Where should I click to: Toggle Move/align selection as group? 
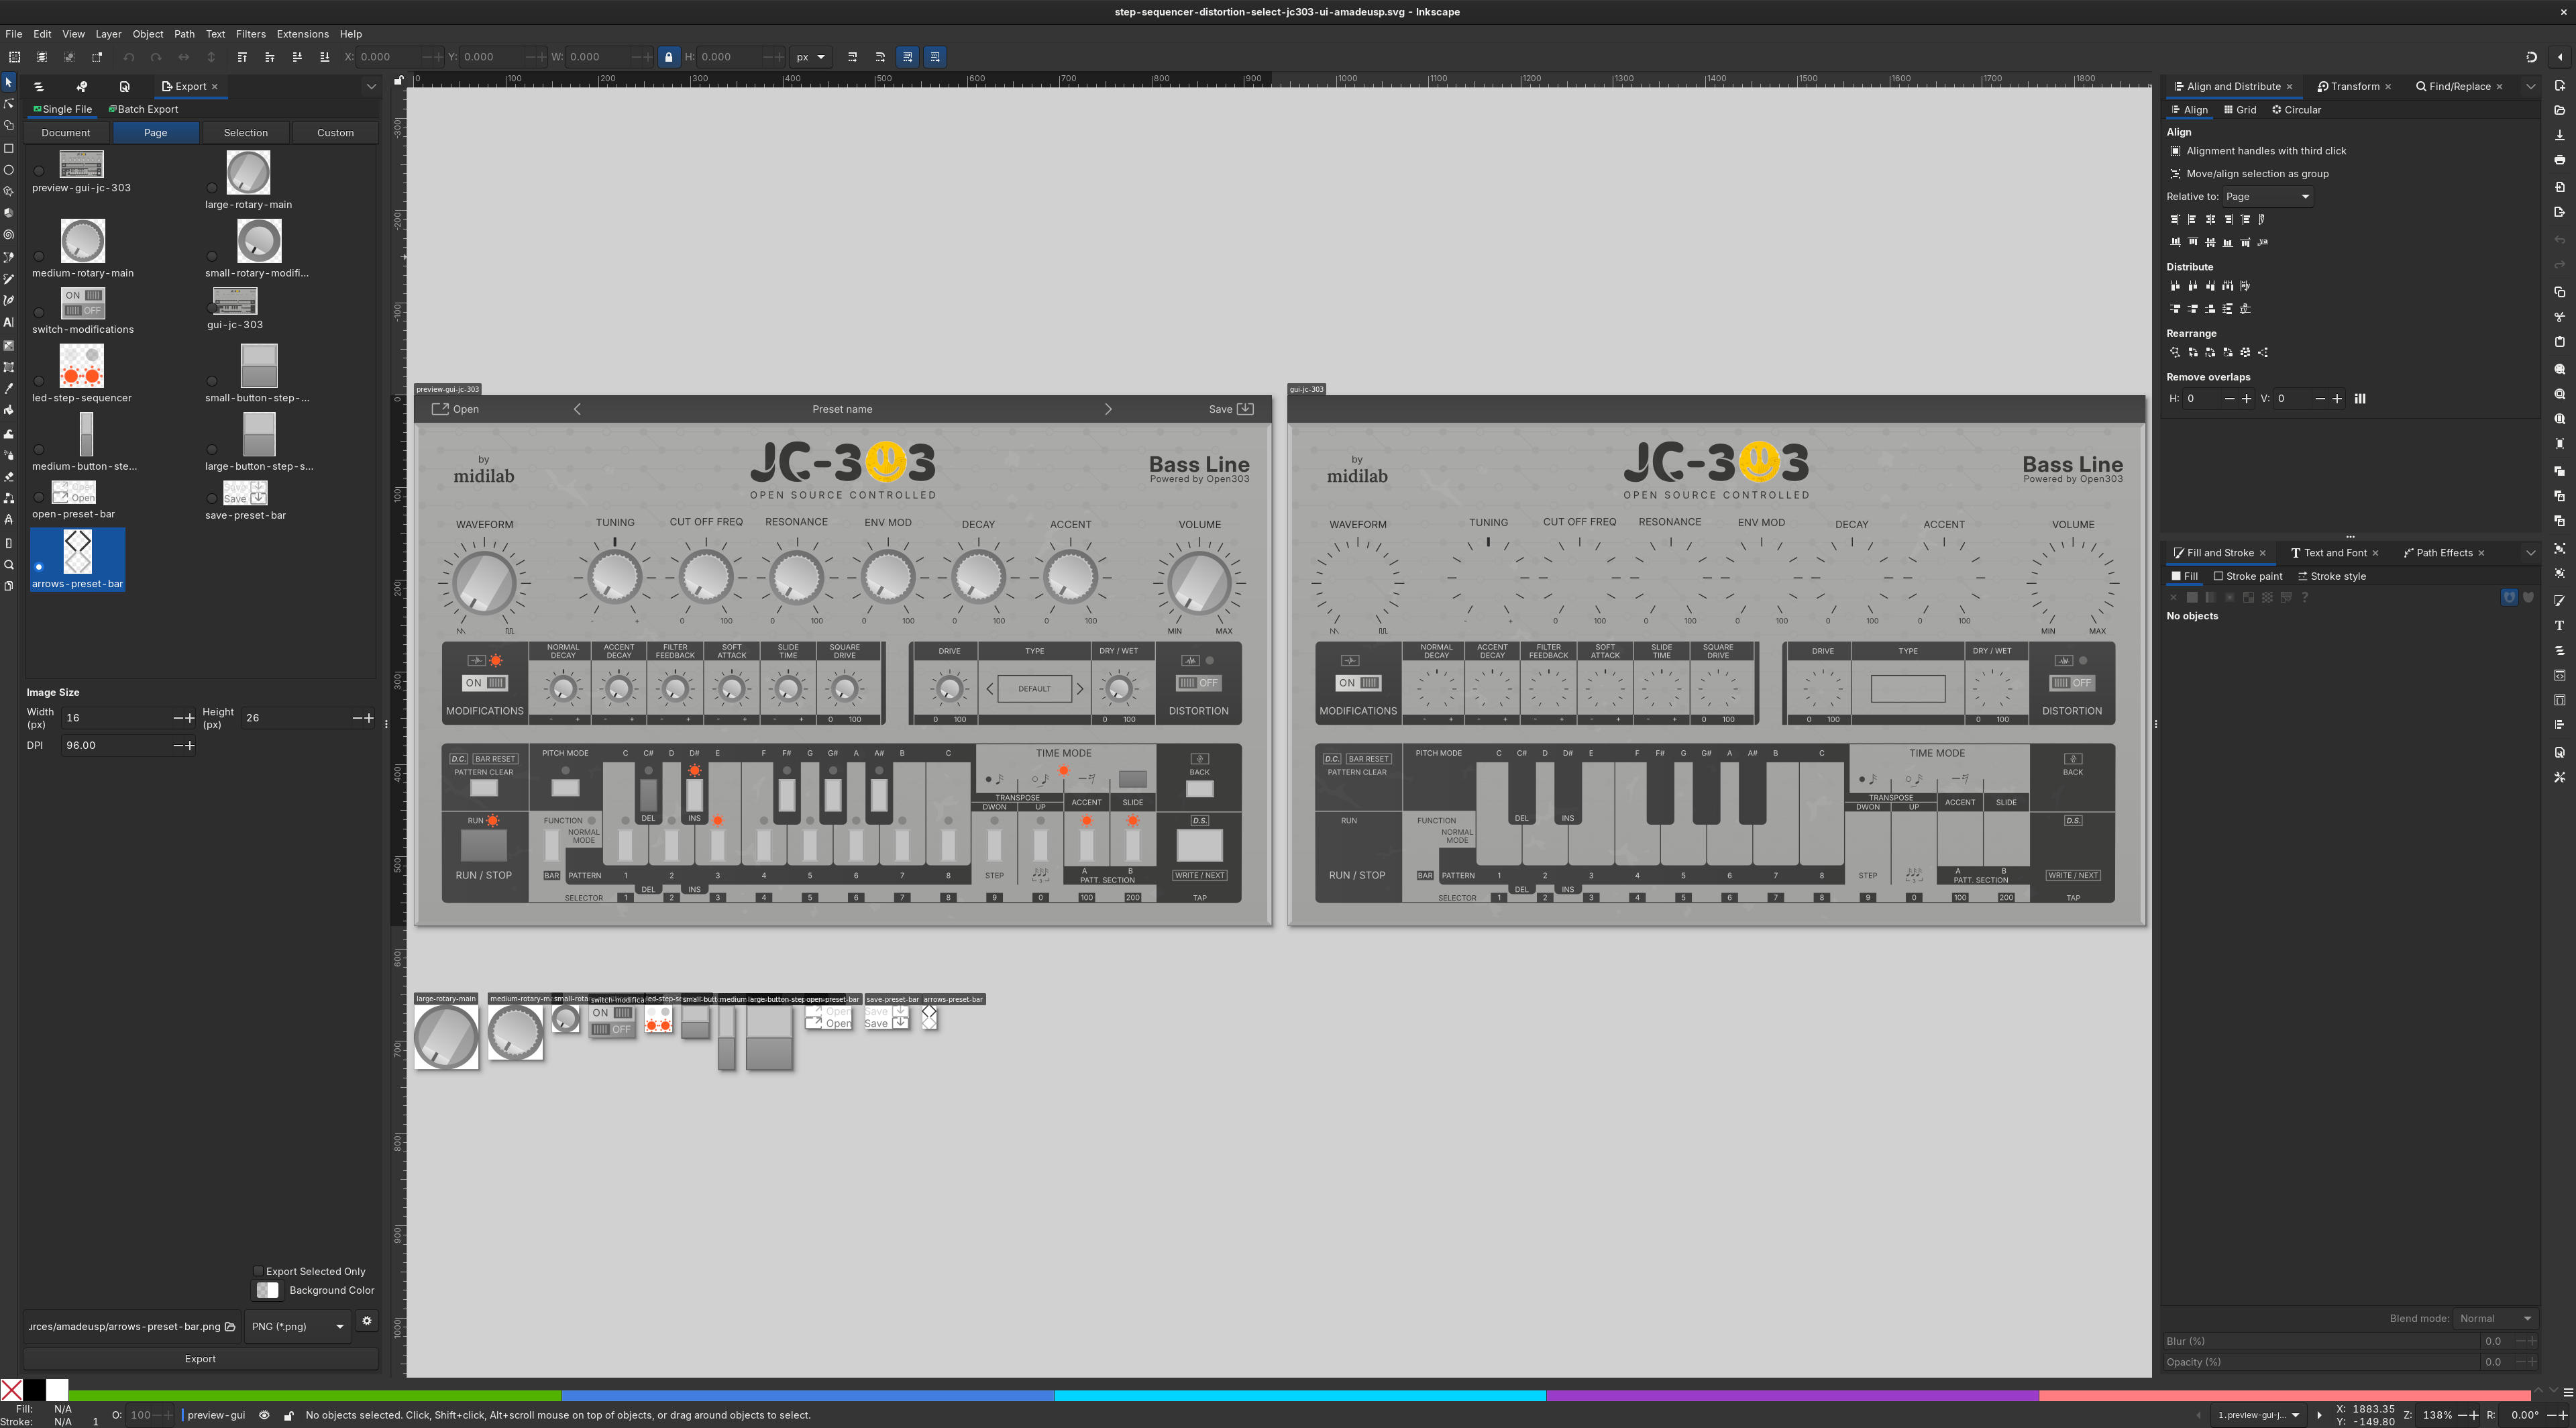(2176, 173)
